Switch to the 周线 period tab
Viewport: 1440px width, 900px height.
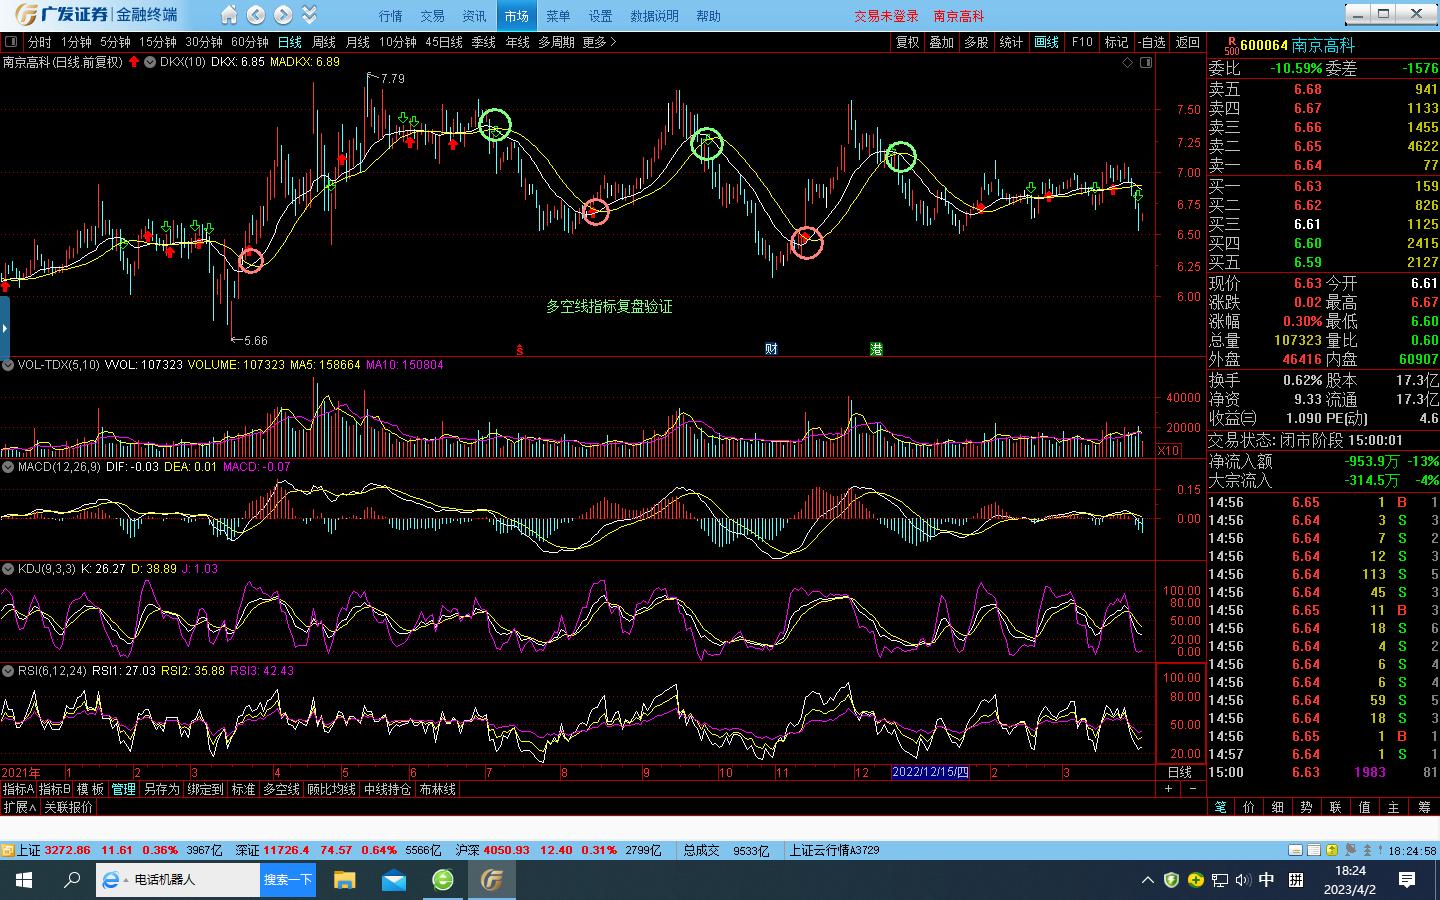click(324, 42)
